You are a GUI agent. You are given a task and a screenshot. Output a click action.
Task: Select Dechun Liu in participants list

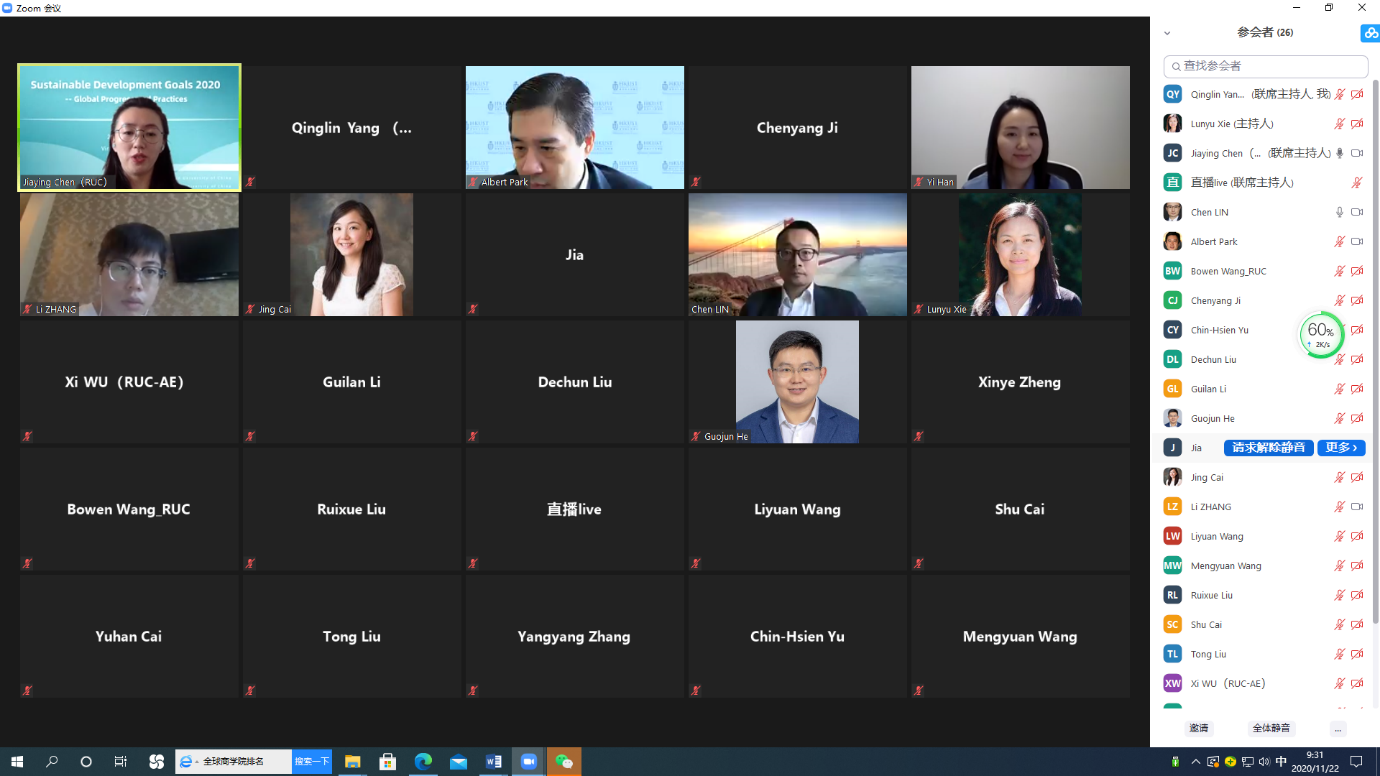point(1213,360)
